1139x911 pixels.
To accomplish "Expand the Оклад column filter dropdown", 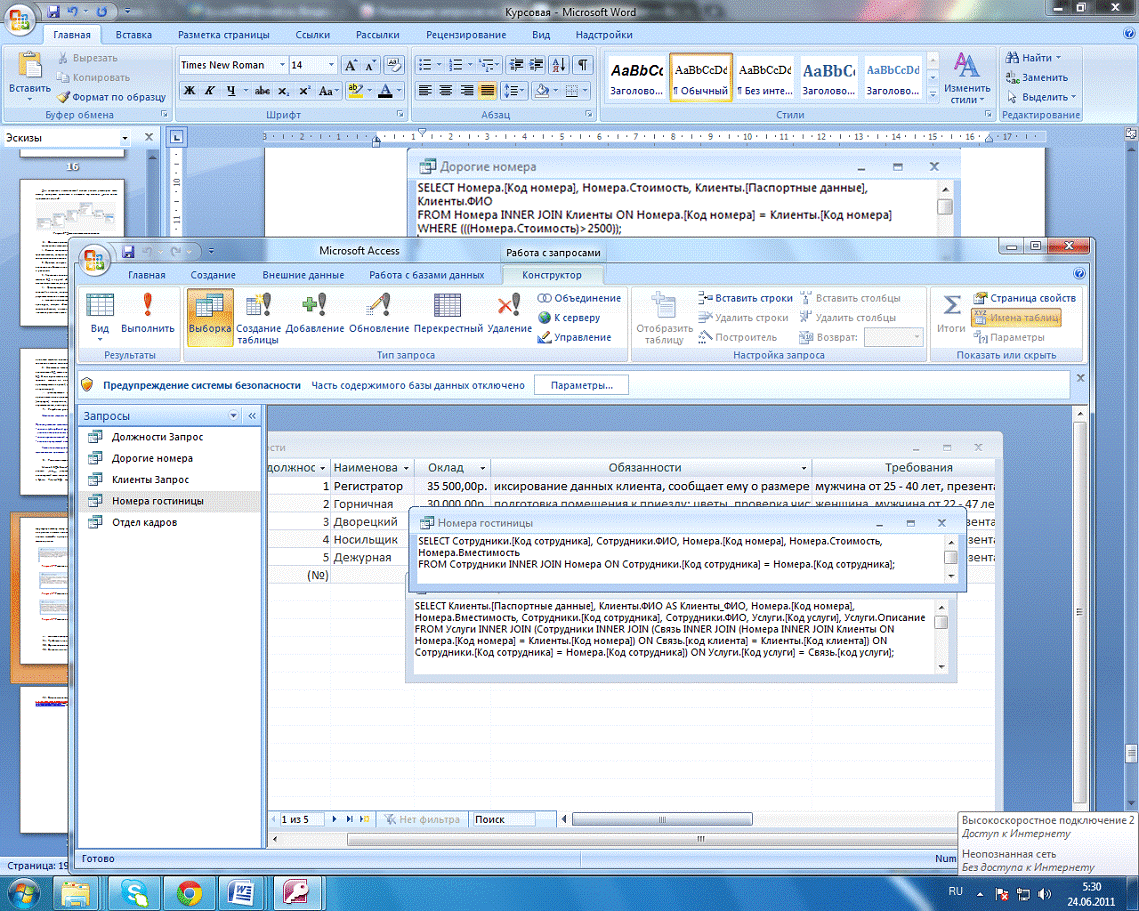I will [482, 468].
